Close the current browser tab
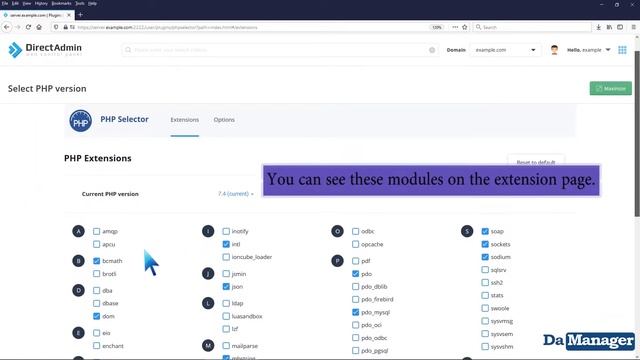This screenshot has height=360, width=640. pos(69,15)
